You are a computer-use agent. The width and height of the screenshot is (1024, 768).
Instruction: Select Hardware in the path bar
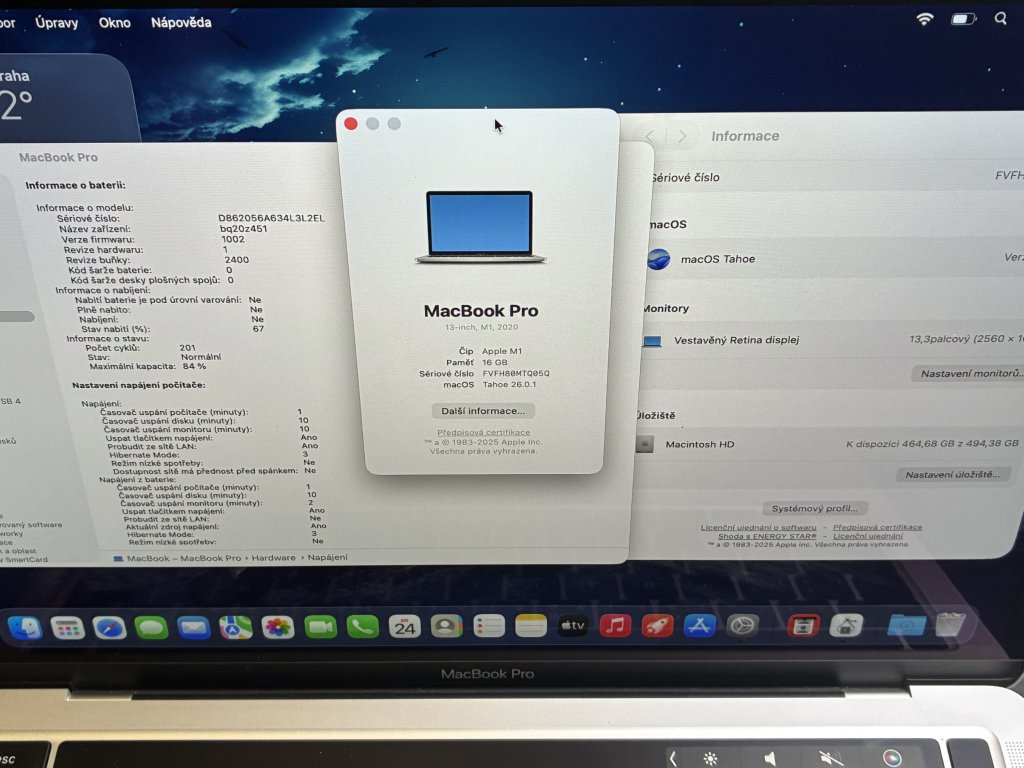(x=273, y=558)
